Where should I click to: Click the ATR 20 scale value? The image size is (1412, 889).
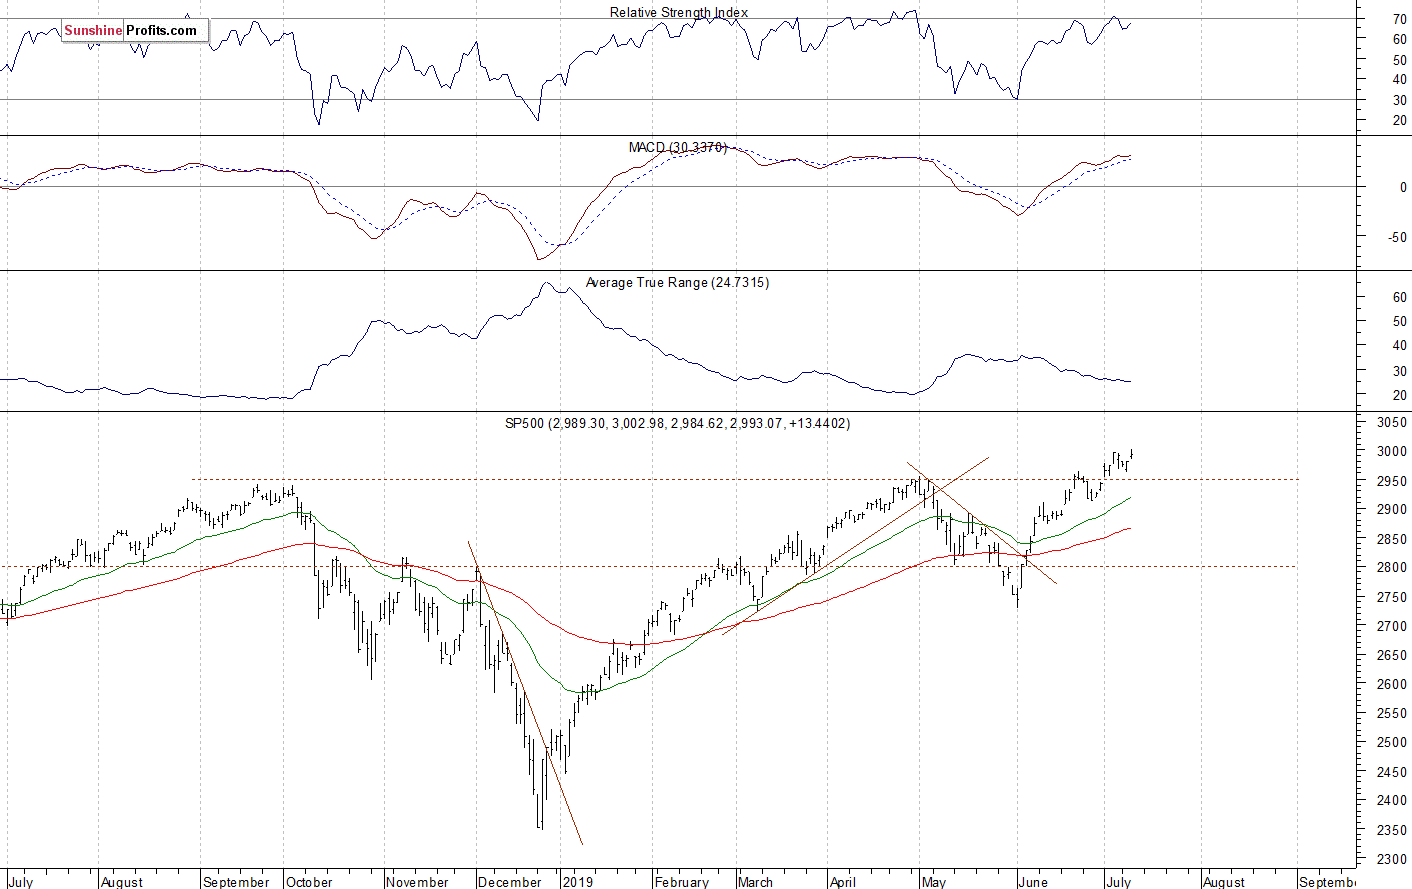pos(1400,396)
